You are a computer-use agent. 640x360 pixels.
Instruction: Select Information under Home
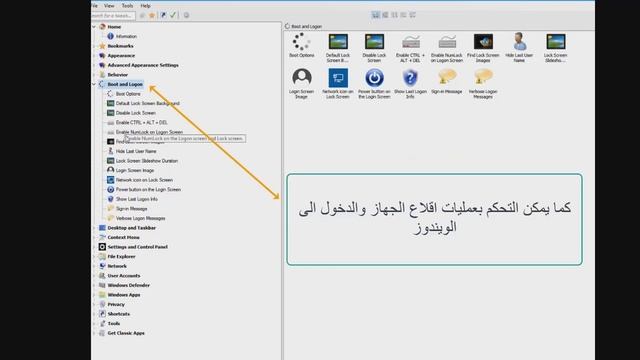coord(126,36)
